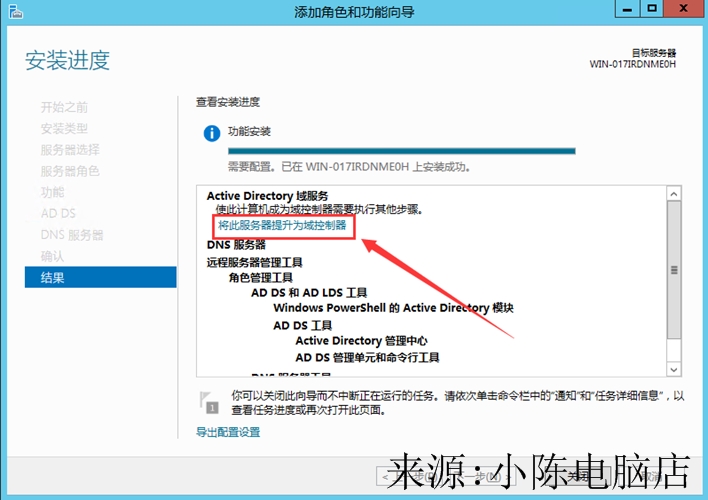Screen dimensions: 708x500
Task: Maximize the wizard window
Action: coord(652,9)
